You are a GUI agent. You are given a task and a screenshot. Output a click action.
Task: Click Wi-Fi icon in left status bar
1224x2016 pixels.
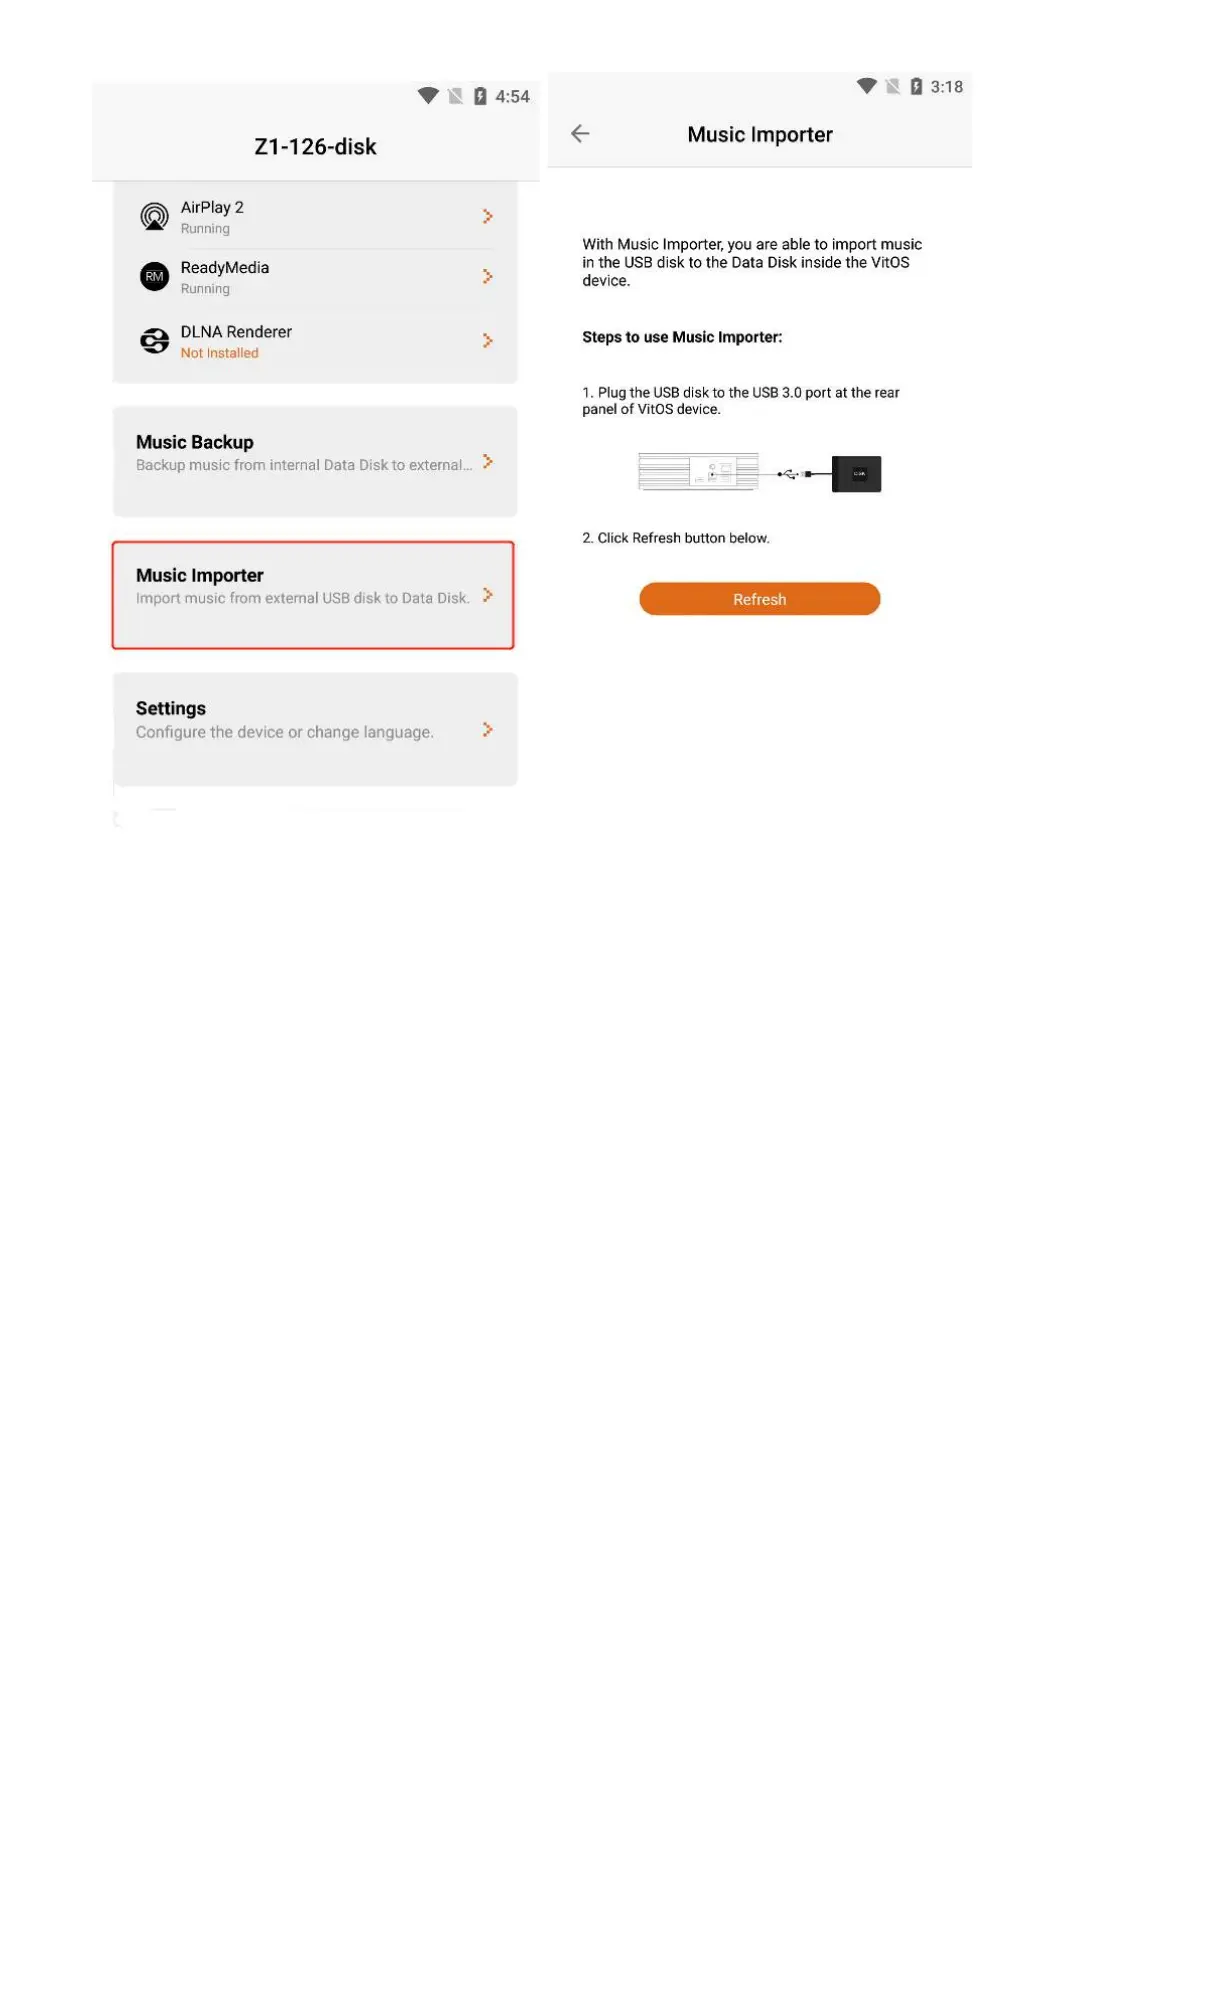pos(428,96)
